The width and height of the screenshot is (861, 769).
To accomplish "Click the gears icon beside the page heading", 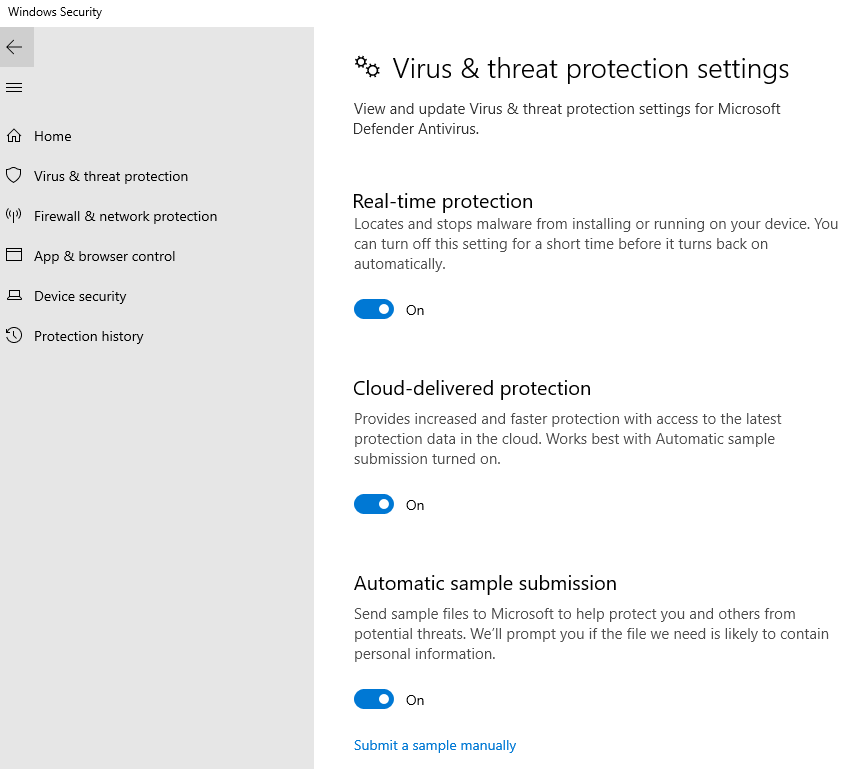I will [367, 67].
